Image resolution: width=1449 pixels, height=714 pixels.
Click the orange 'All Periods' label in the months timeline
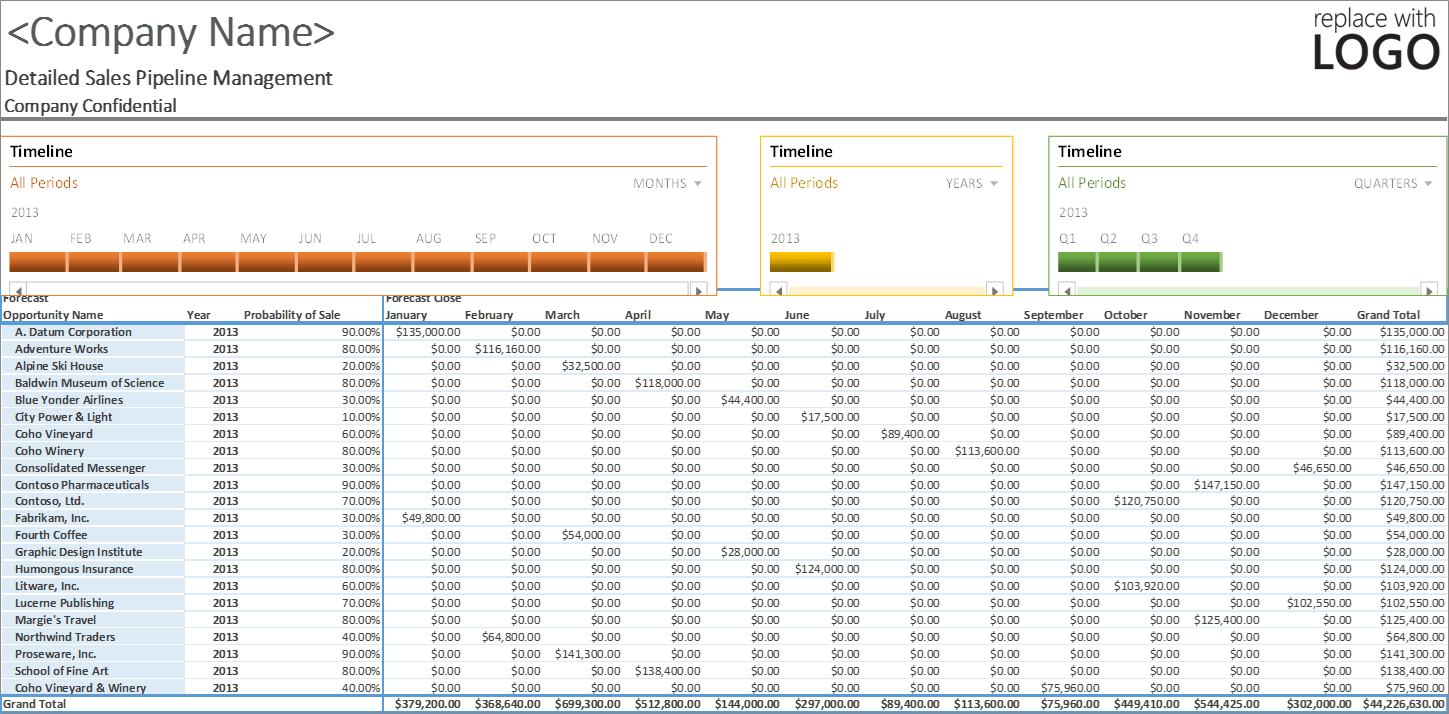44,183
